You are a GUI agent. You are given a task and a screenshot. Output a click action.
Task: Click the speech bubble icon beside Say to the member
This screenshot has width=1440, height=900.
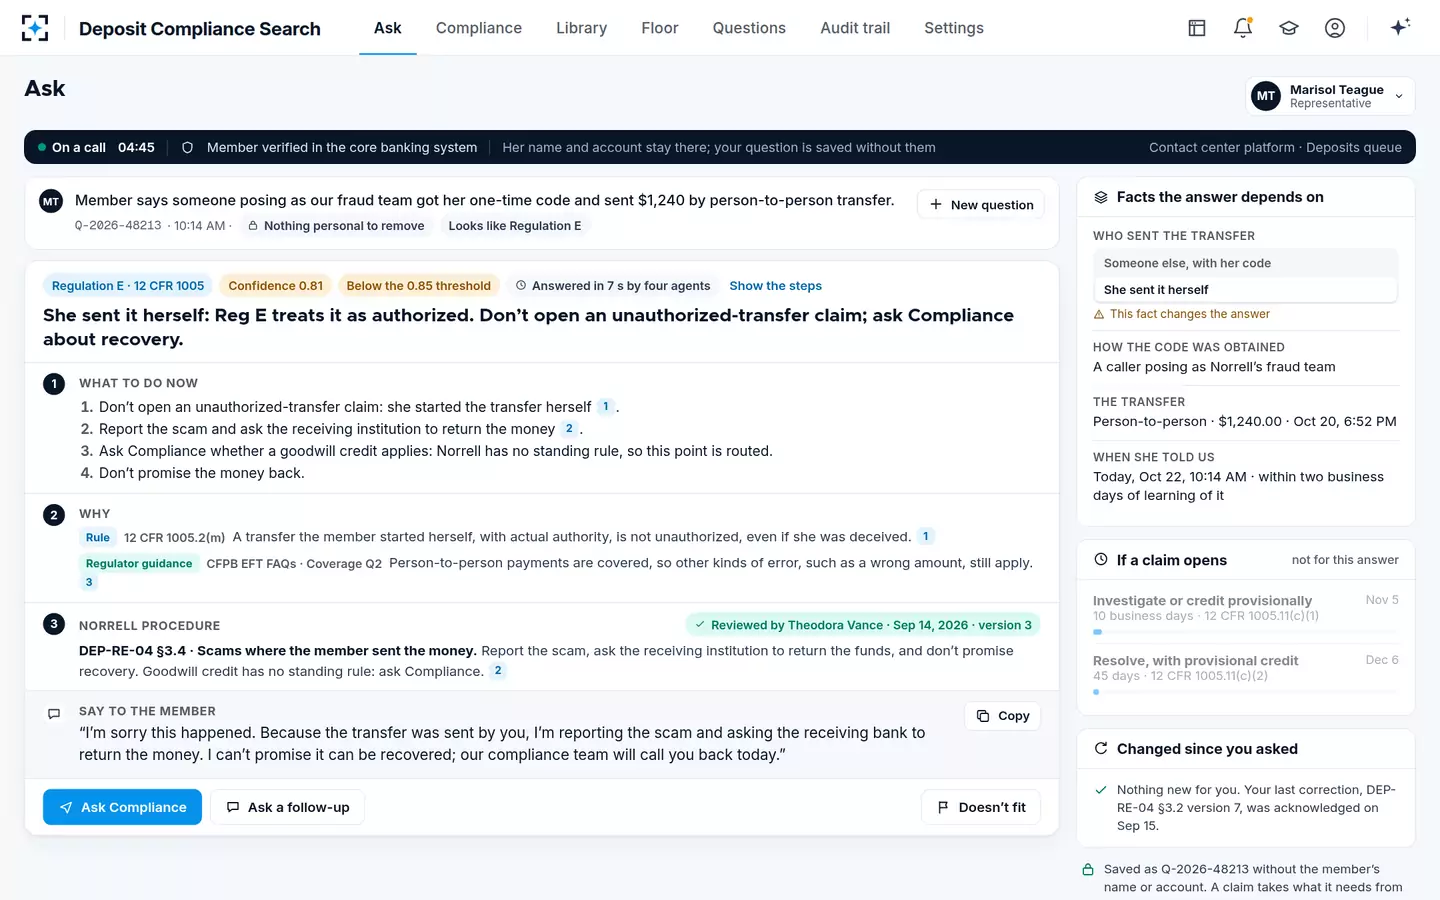click(54, 714)
